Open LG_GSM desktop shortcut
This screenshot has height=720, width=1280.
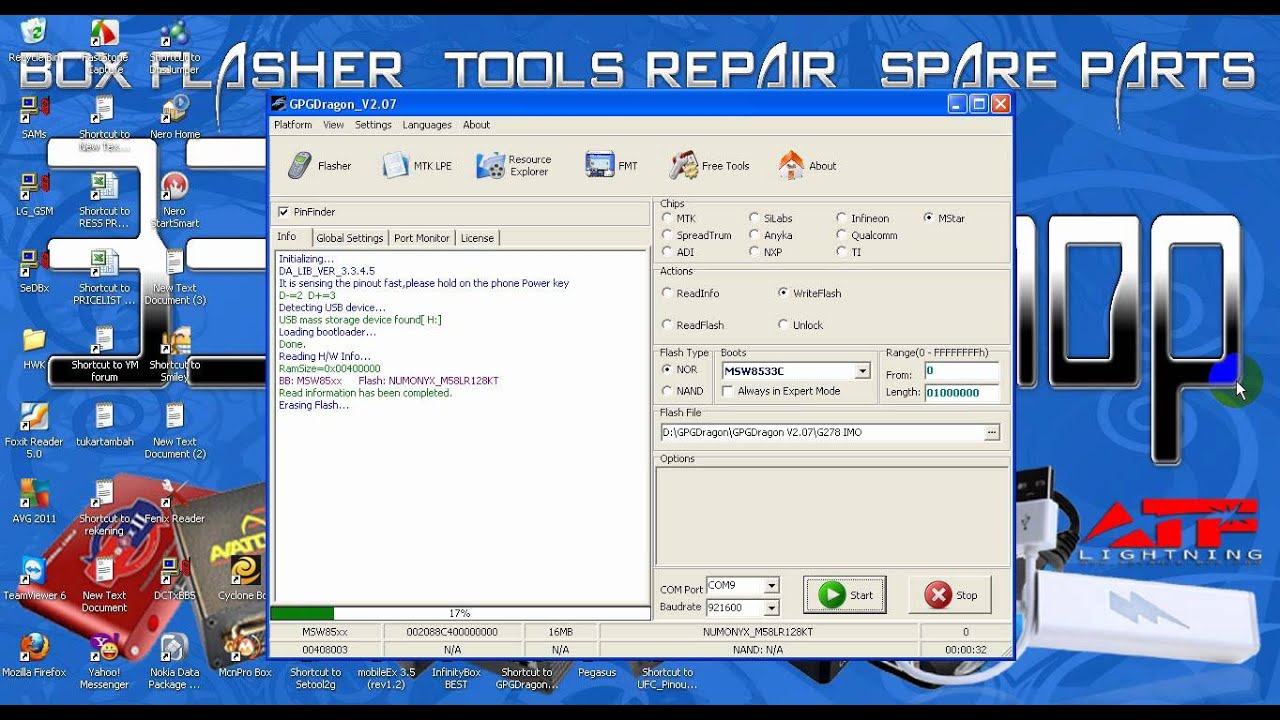[x=34, y=194]
